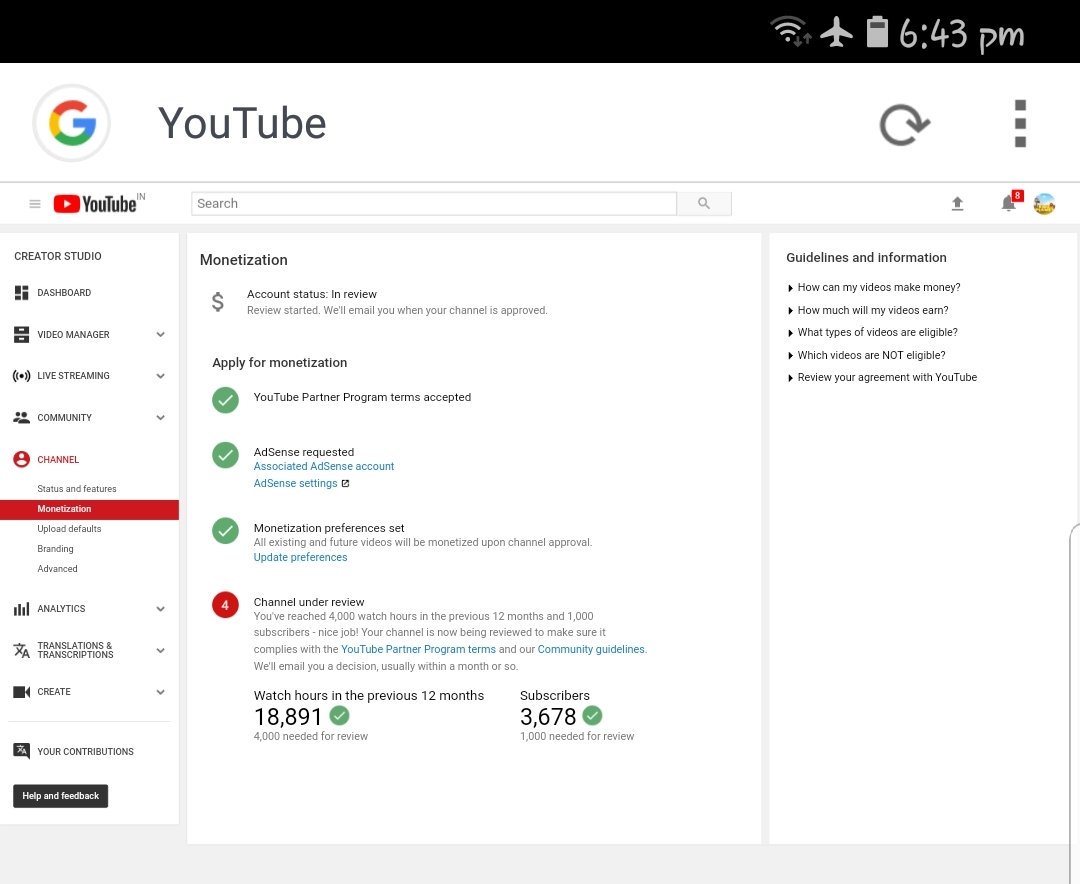Expand Translations & Transcriptions chevron

[x=160, y=650]
